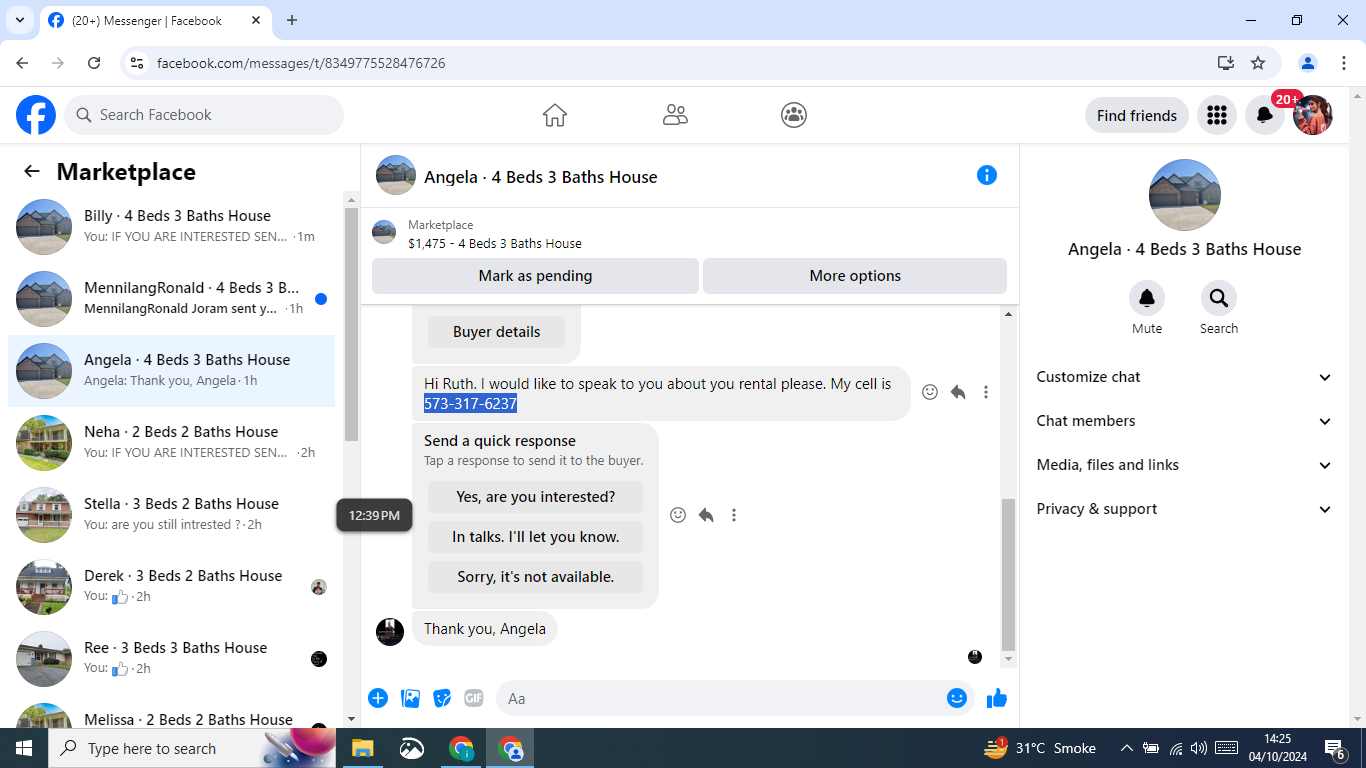The width and height of the screenshot is (1366, 768).
Task: Open the $1,475 listing thumbnail
Action: point(384,233)
